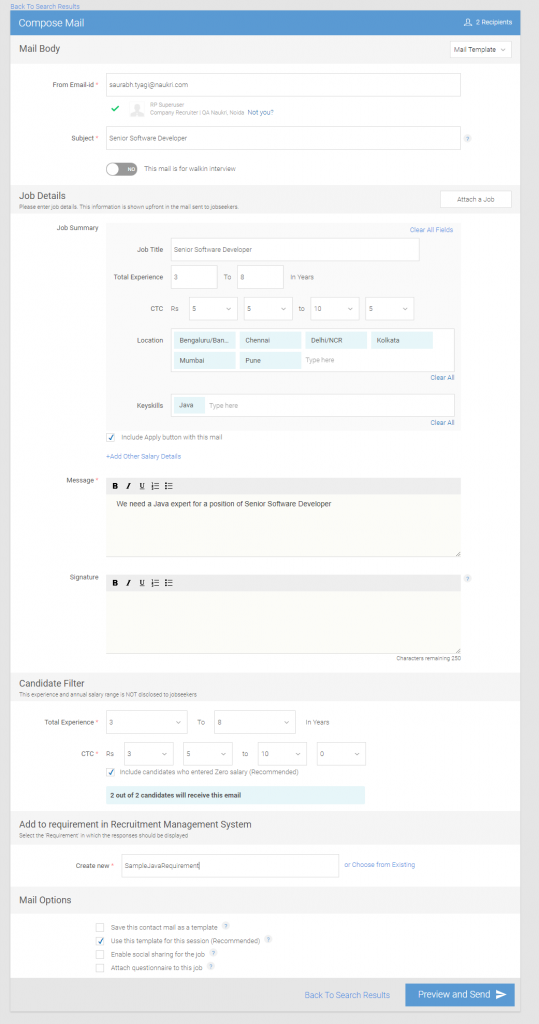Viewport: 539px width, 1024px height.
Task: Uncheck Include Apply button with this mail
Action: pyautogui.click(x=110, y=438)
